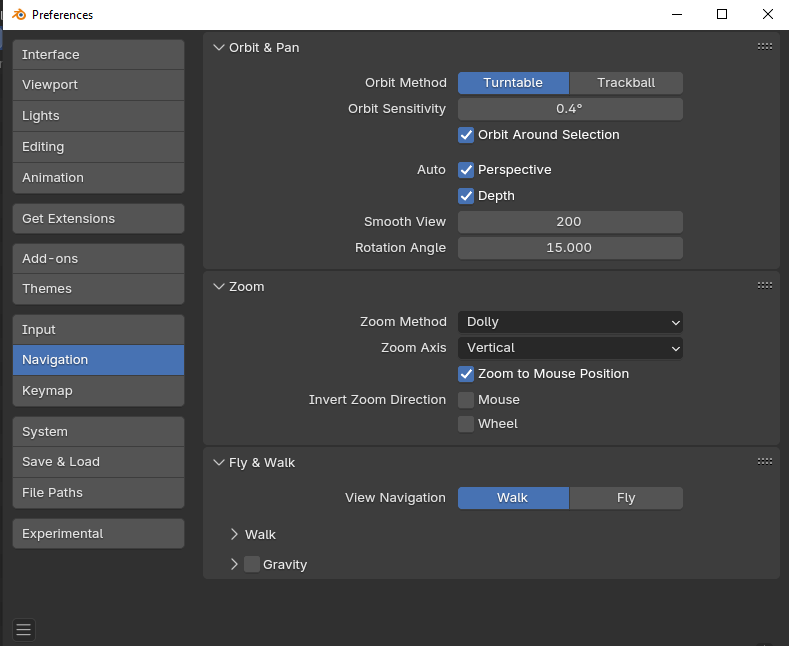Open the Input preferences tab
789x646 pixels.
coord(99,330)
